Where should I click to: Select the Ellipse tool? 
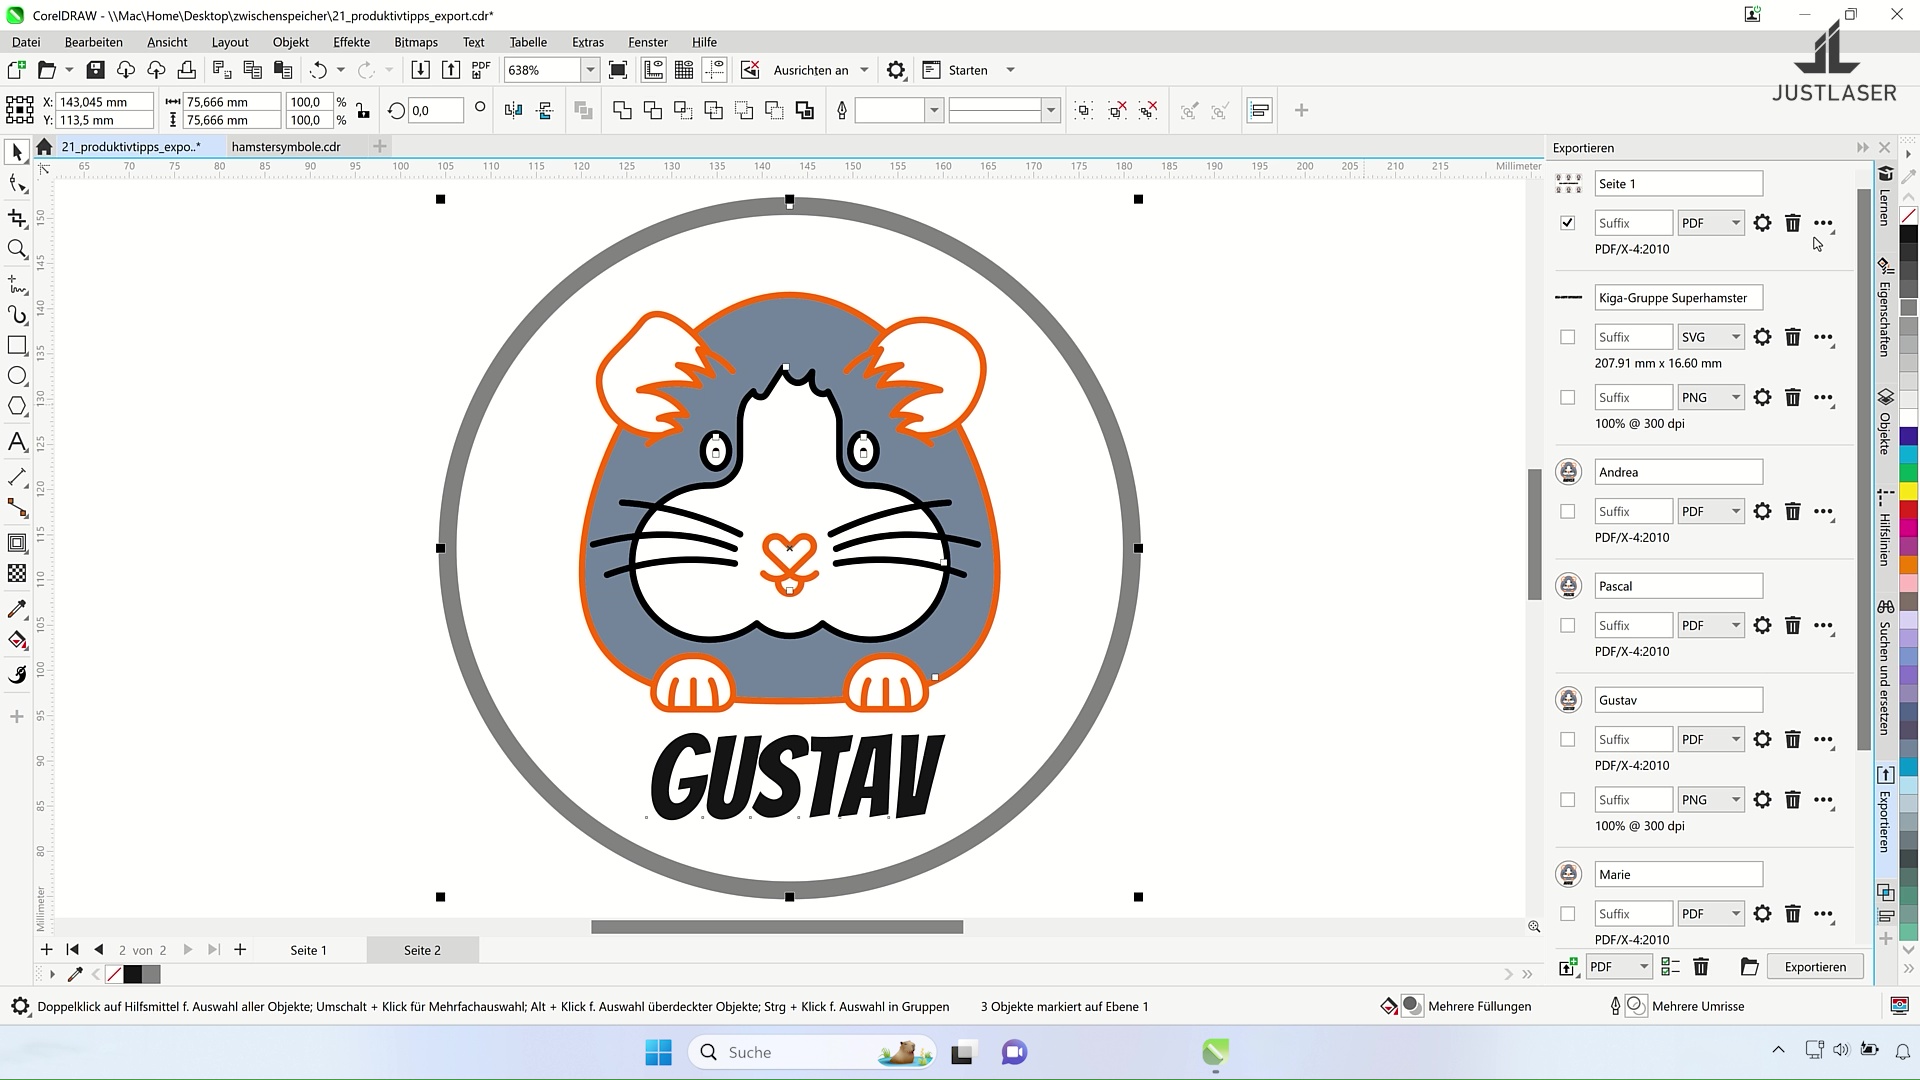point(17,376)
